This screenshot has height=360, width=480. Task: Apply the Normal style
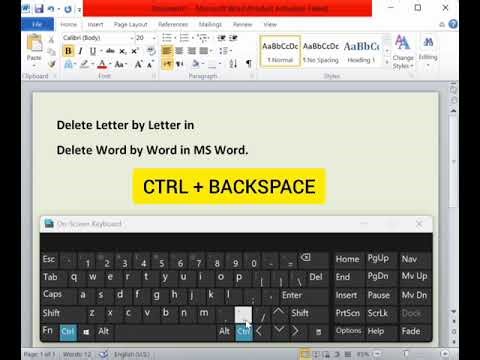pyautogui.click(x=280, y=51)
